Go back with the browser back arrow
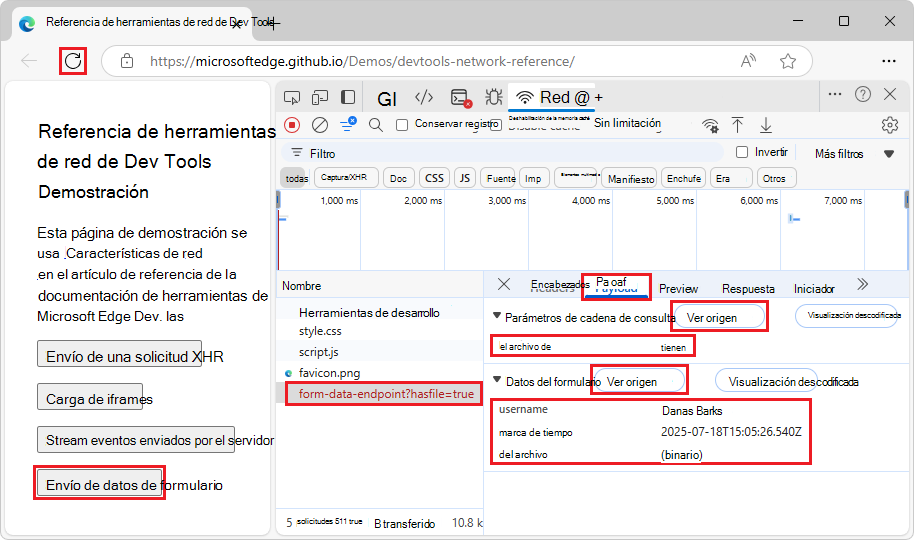Viewport: 914px width, 540px height. click(x=29, y=61)
